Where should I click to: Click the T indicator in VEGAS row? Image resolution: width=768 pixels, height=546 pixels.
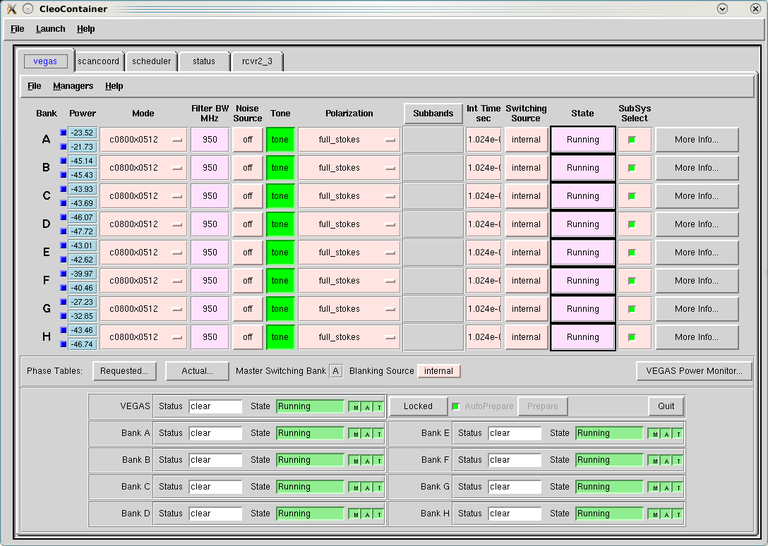379,407
